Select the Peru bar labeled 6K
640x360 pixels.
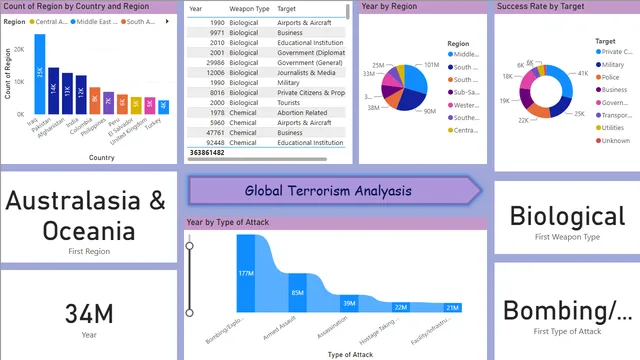[x=122, y=104]
